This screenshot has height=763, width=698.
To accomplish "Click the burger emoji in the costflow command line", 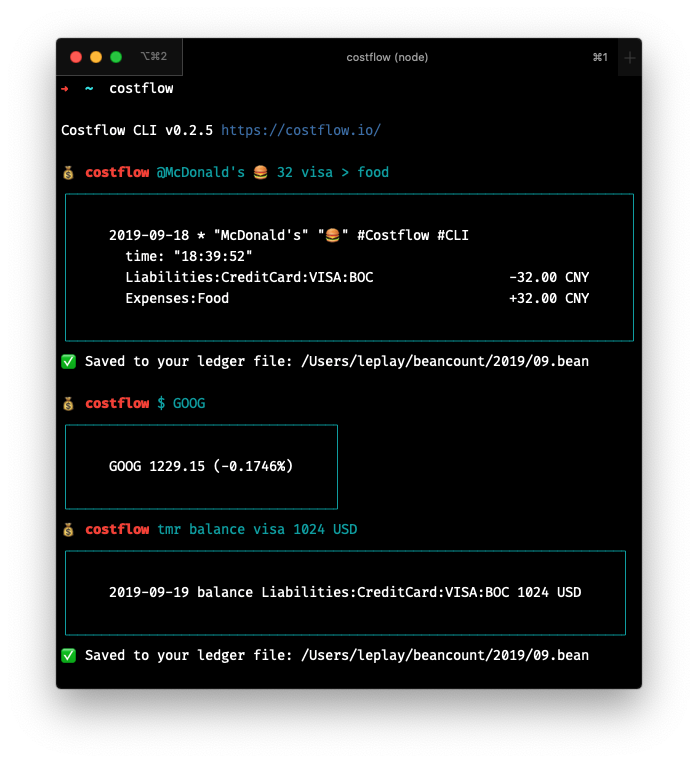I will point(260,172).
